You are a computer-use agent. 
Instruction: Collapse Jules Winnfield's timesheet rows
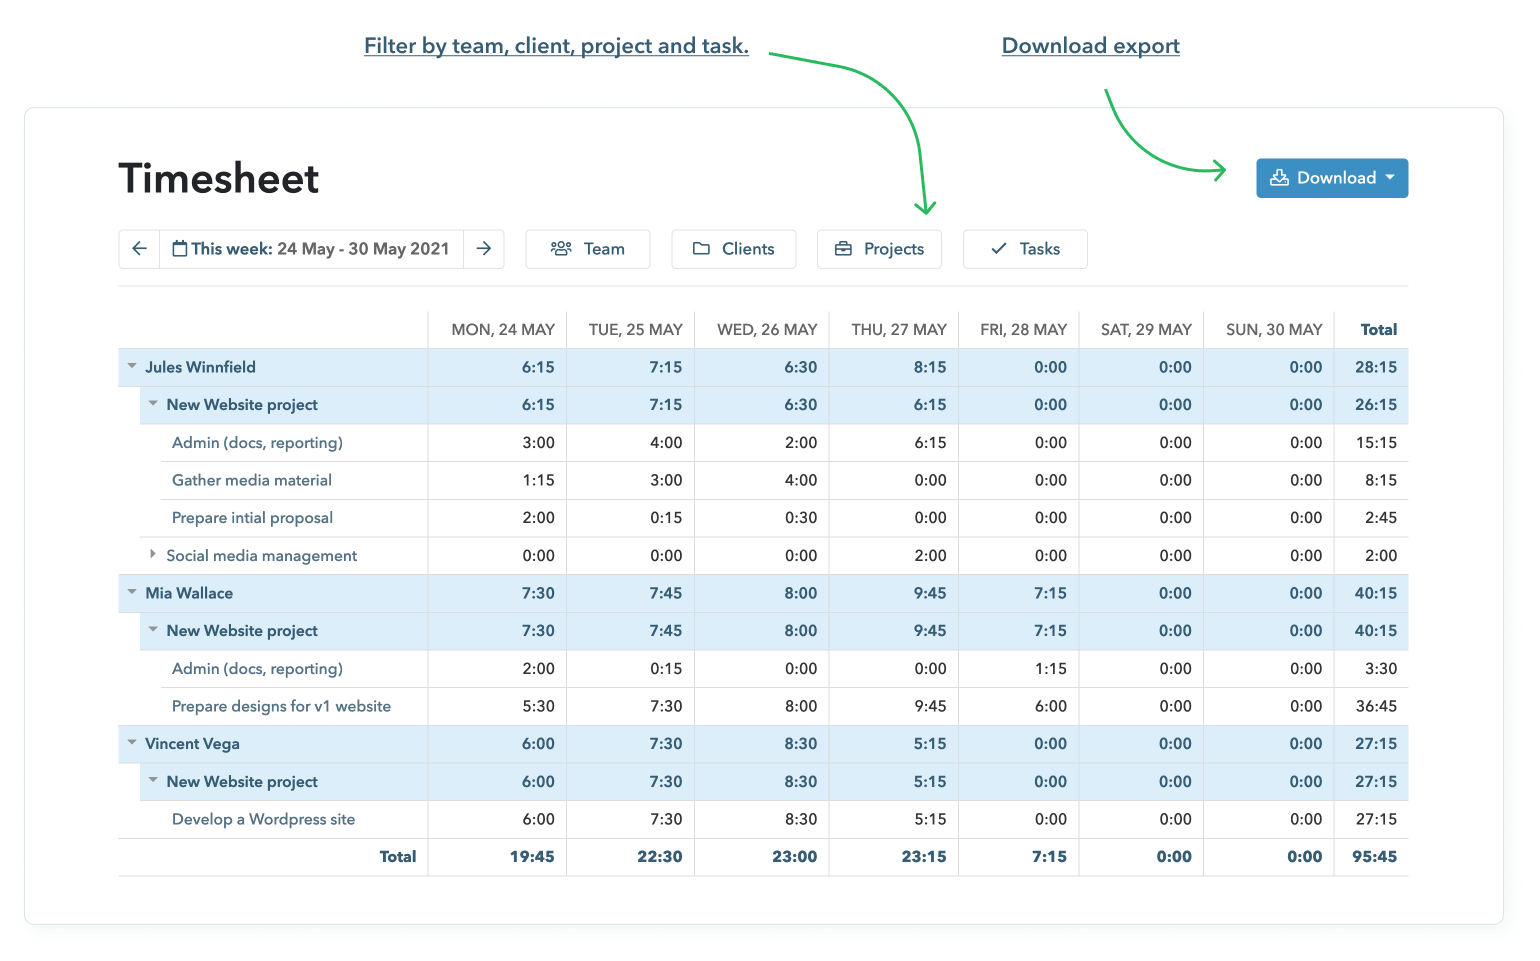coord(132,367)
